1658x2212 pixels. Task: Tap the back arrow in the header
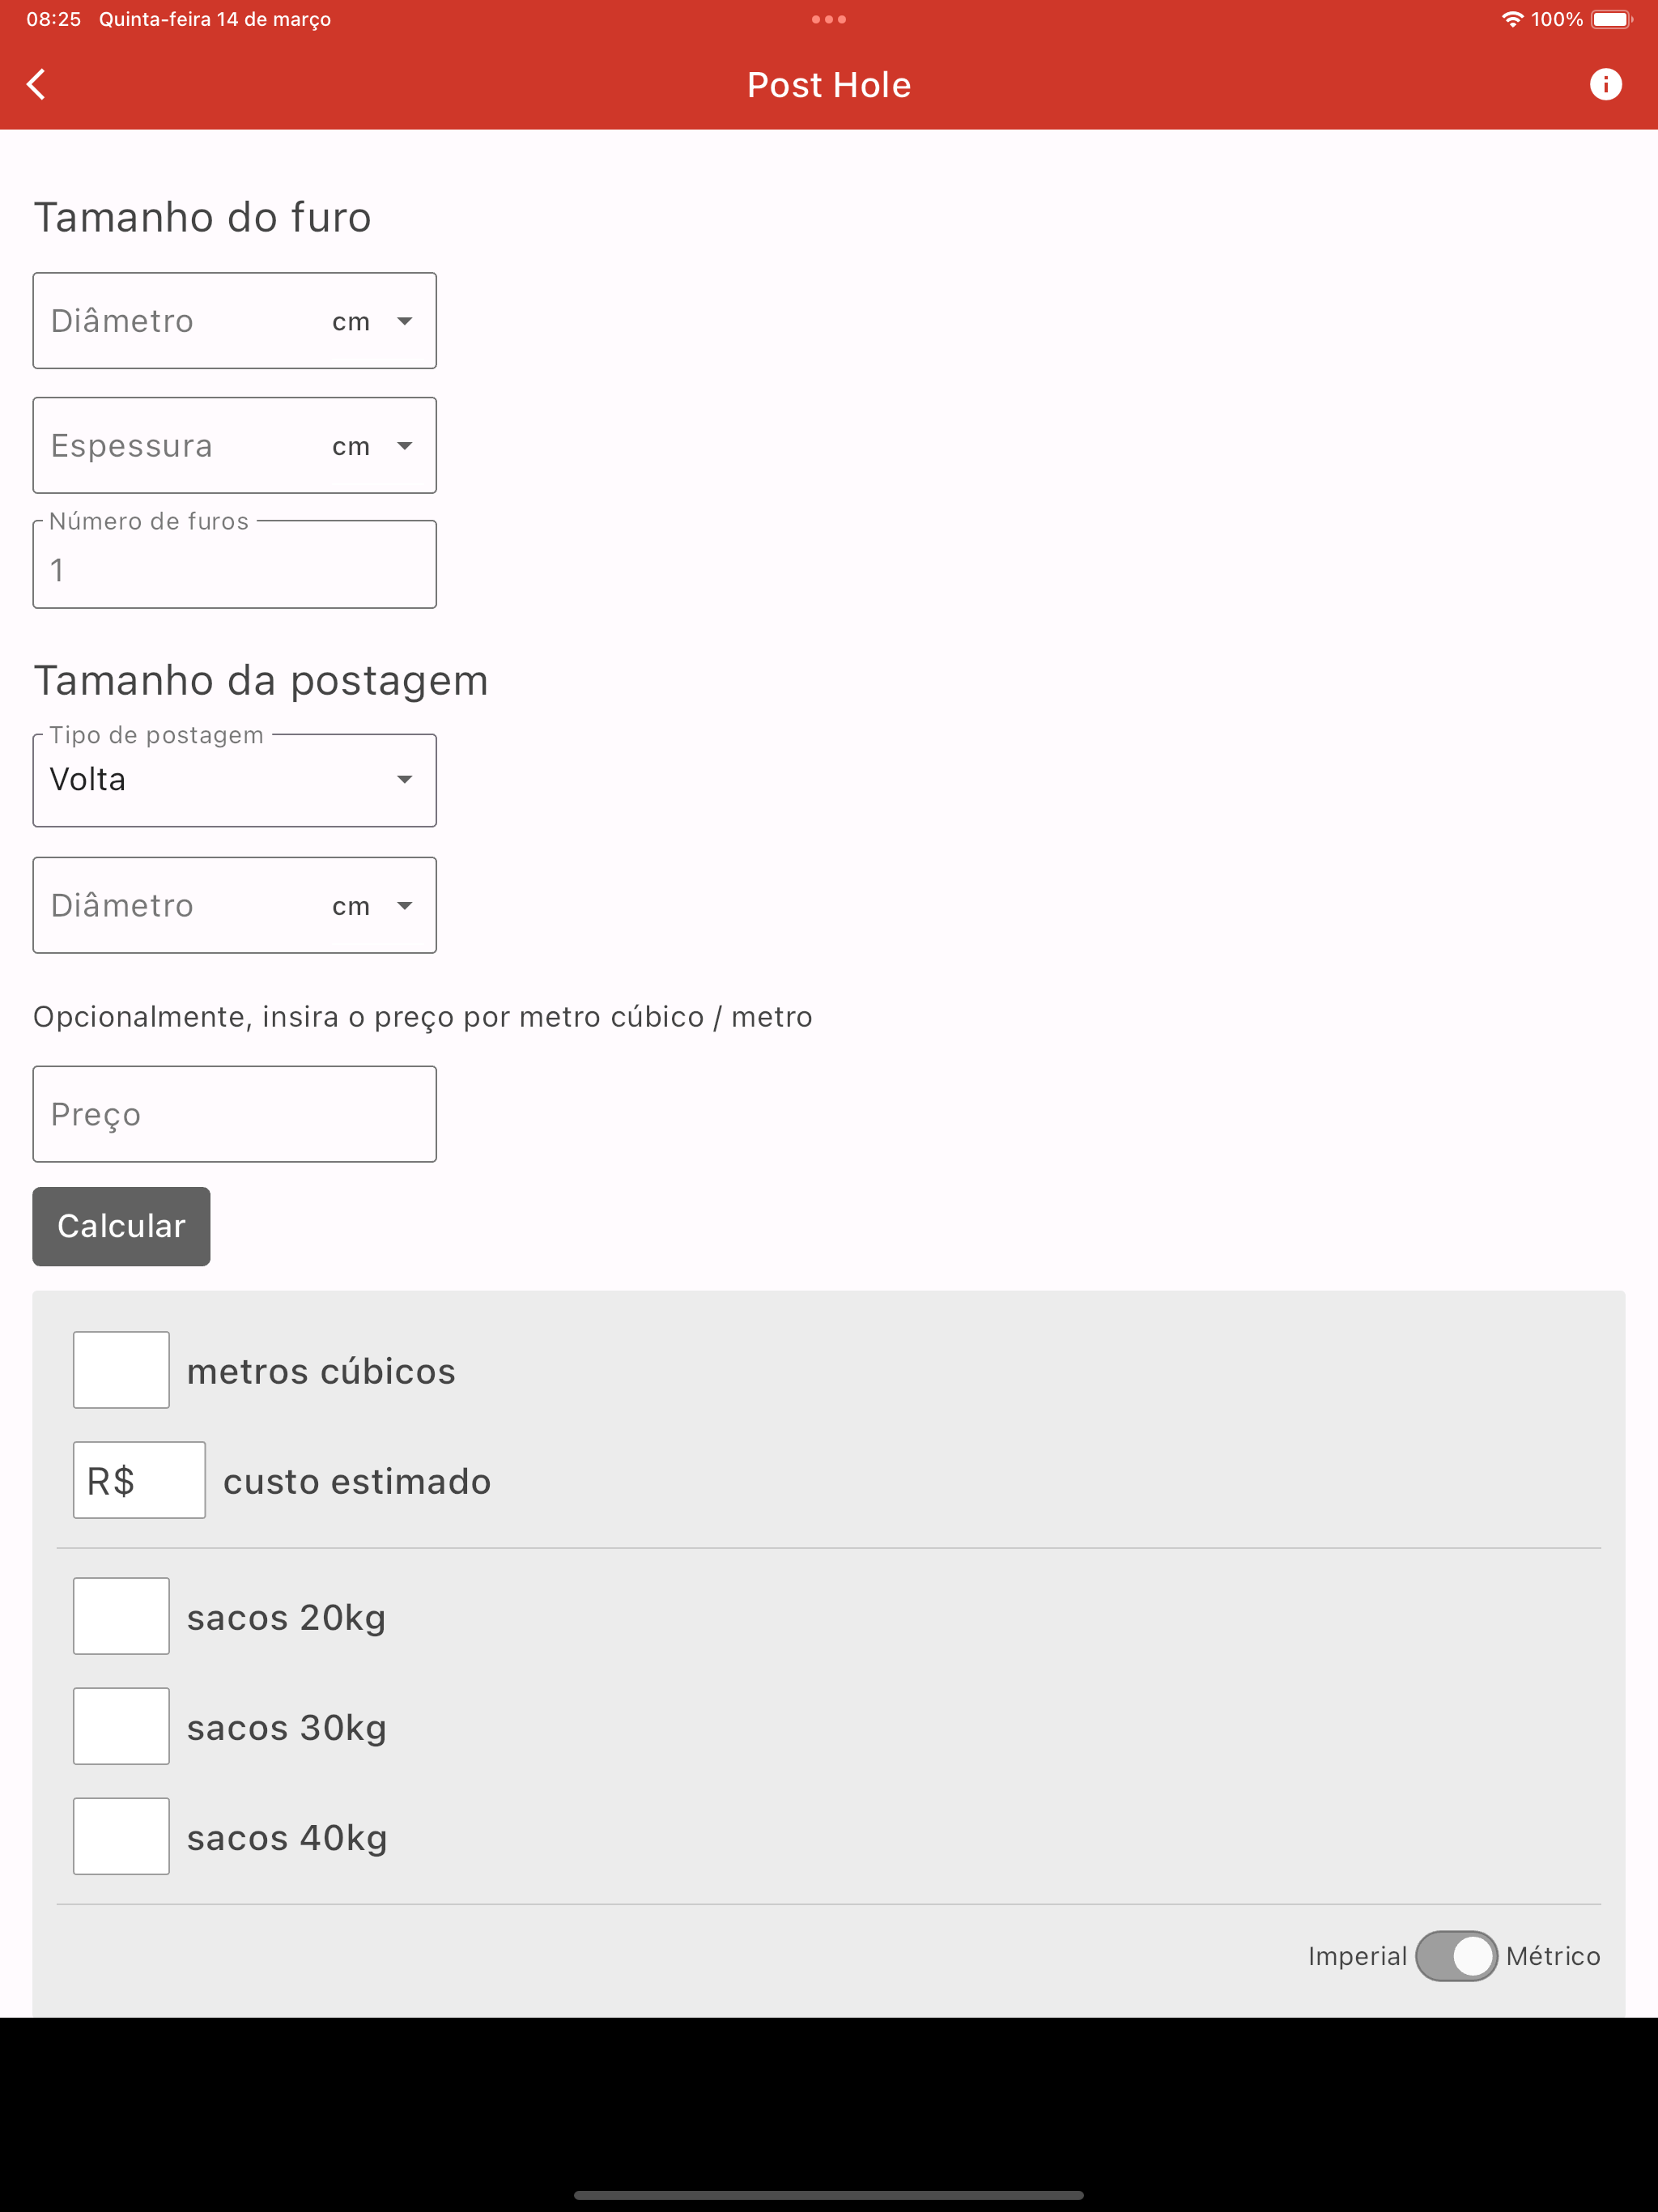[x=37, y=84]
